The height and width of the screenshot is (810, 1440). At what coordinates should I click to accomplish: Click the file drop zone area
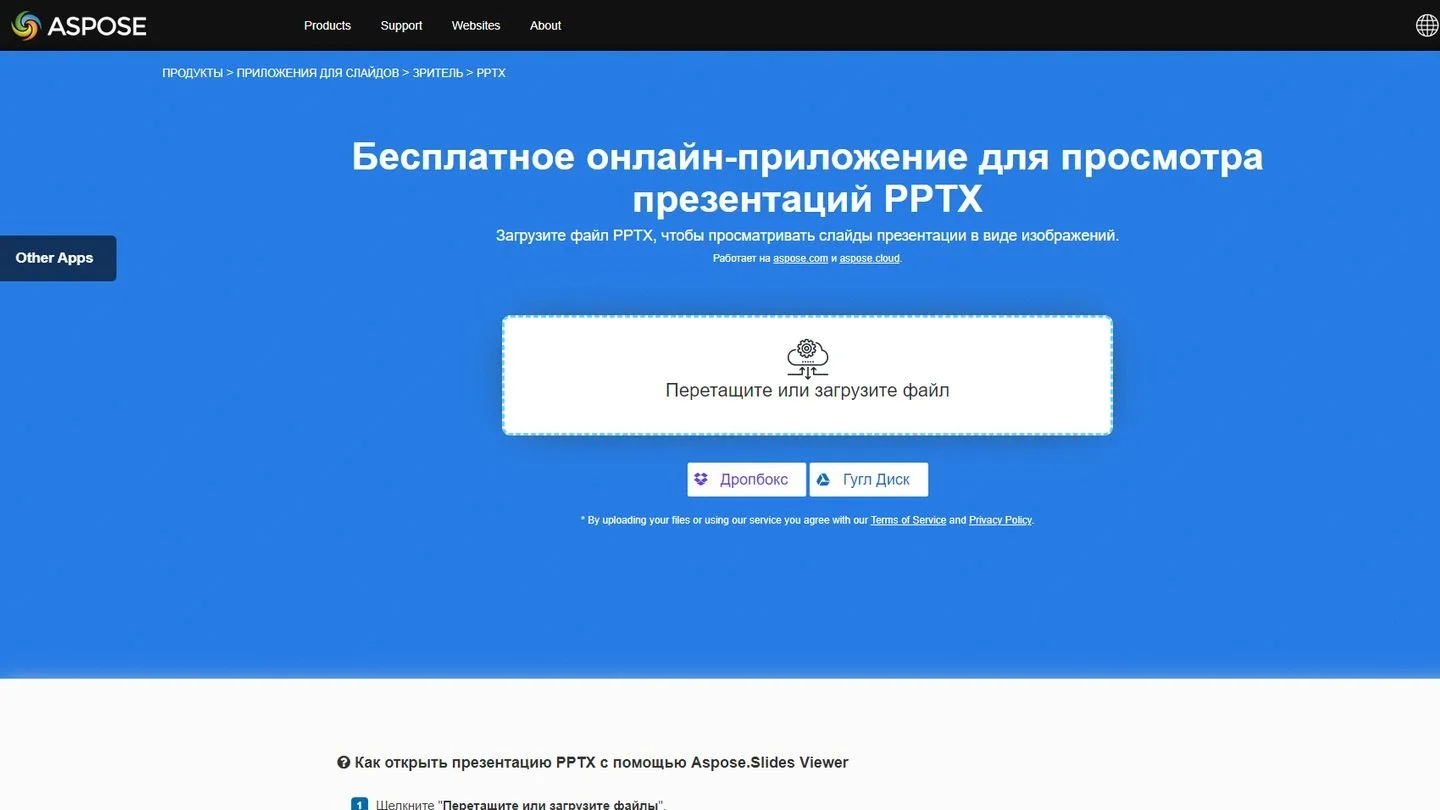(x=807, y=375)
